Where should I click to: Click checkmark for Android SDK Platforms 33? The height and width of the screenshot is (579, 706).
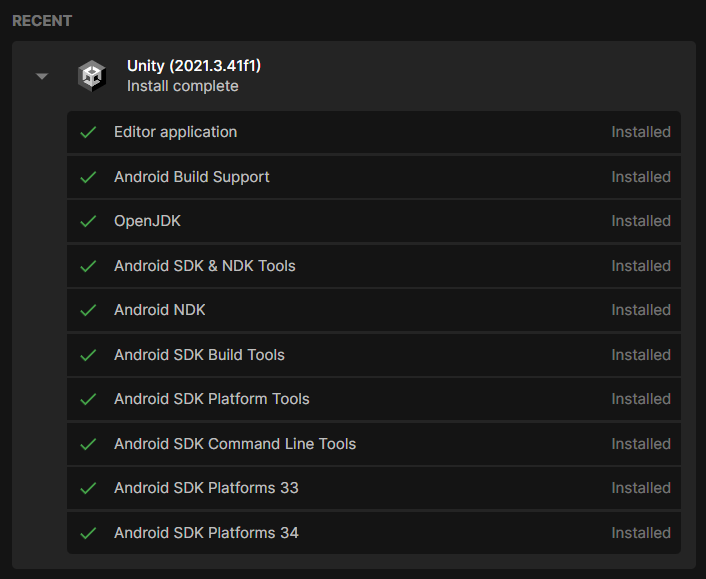click(x=88, y=488)
